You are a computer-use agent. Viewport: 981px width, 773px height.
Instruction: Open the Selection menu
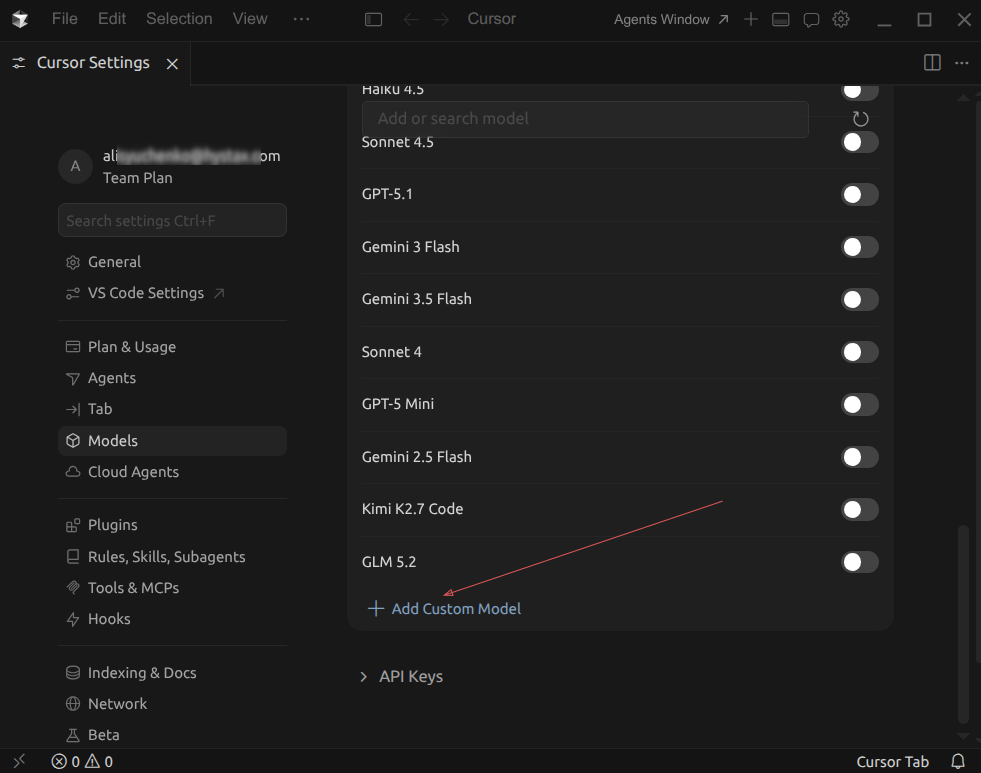179,19
